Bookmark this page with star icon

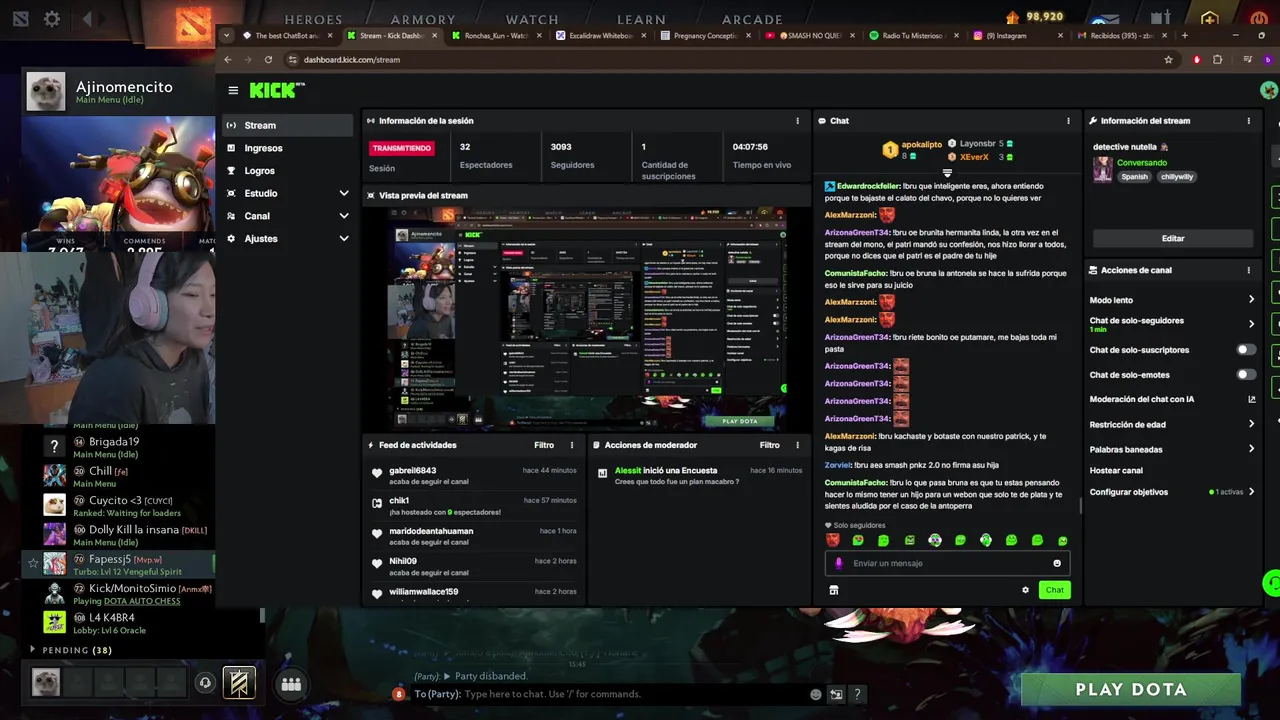coord(1168,59)
